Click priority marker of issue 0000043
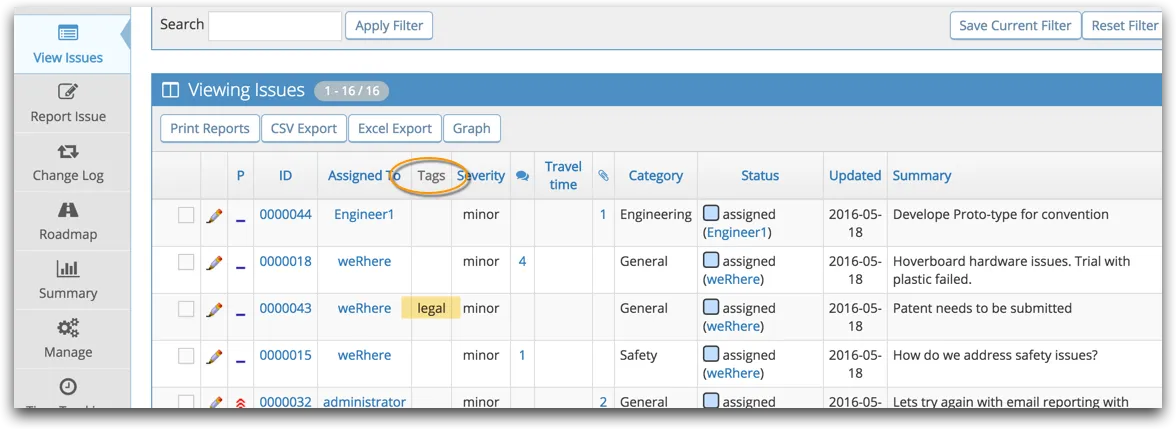The width and height of the screenshot is (1176, 429). pos(241,314)
